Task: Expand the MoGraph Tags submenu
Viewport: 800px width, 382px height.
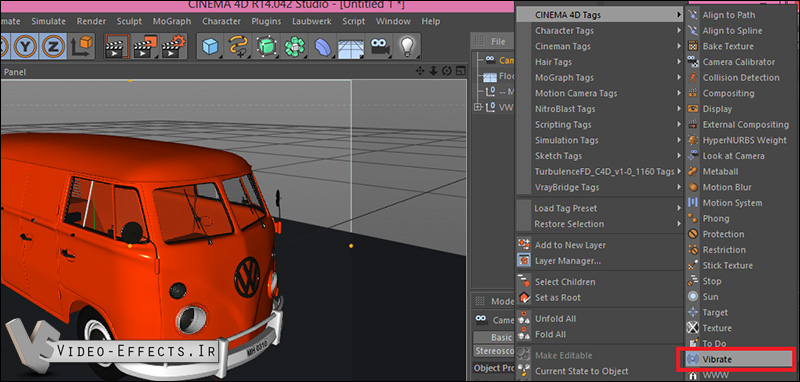Action: click(x=600, y=78)
